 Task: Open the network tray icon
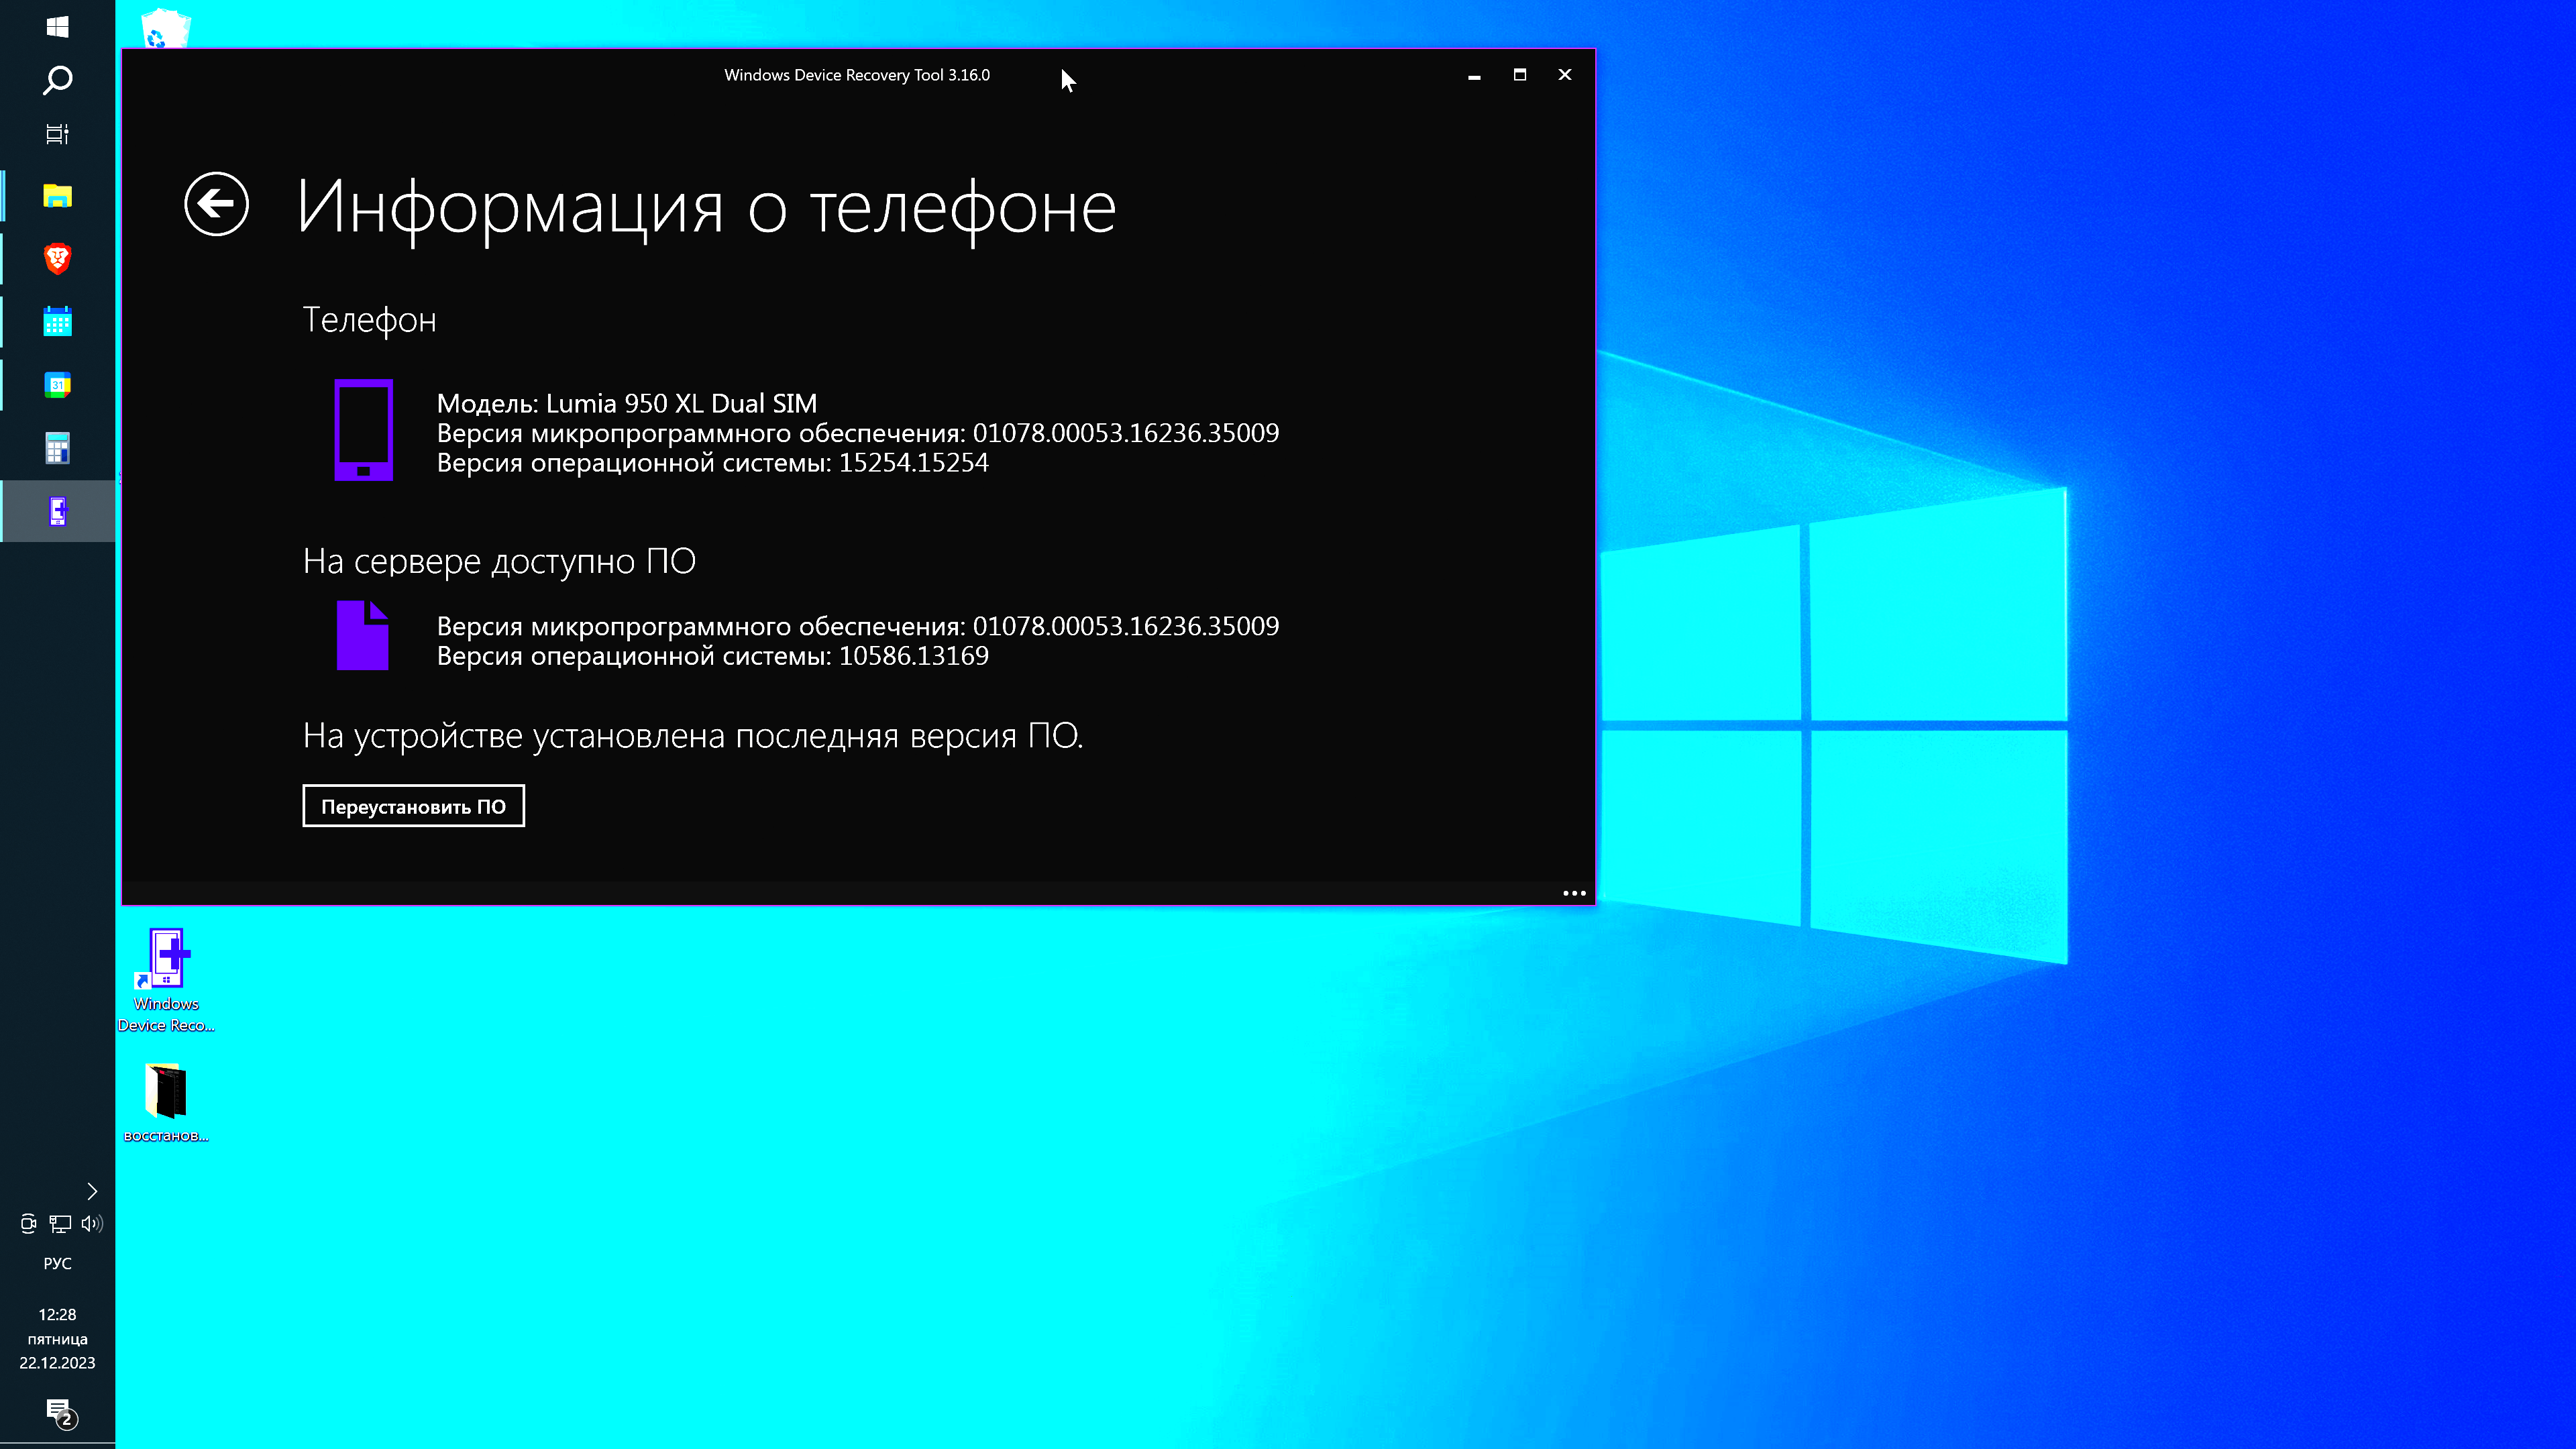60,1223
